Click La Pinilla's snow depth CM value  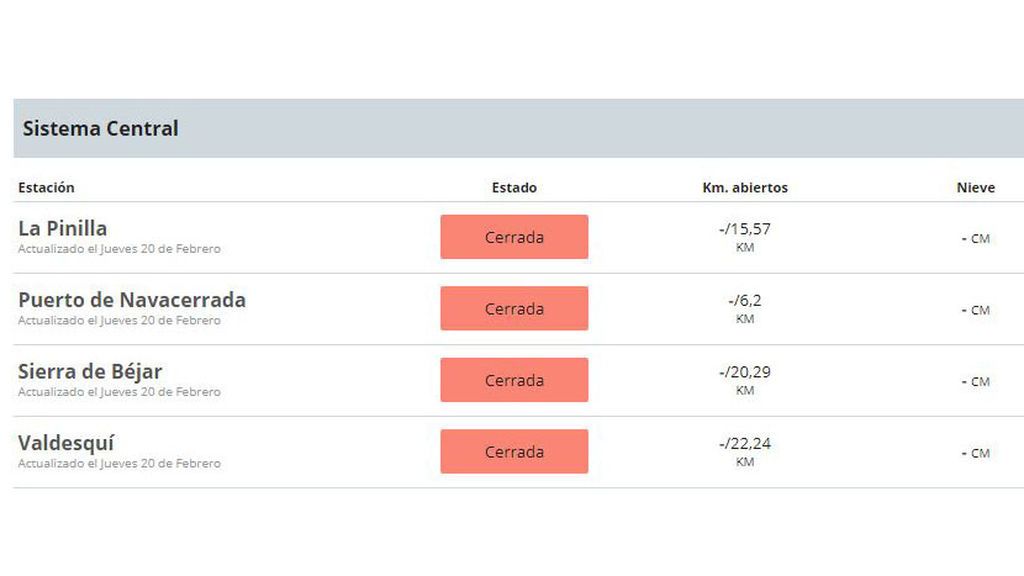point(976,238)
